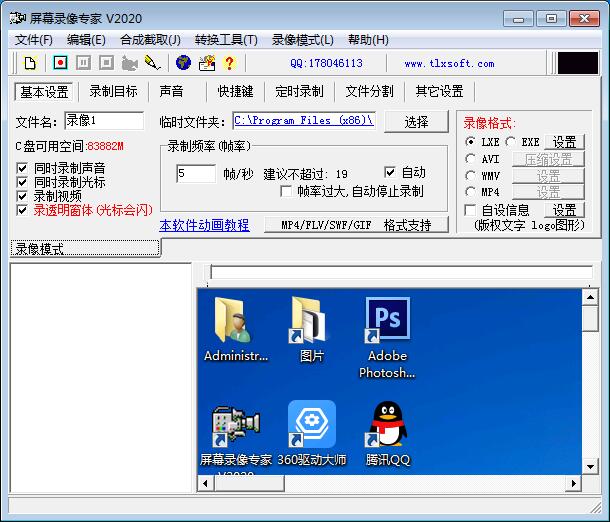Open the 帮助(H) menu

pyautogui.click(x=368, y=40)
